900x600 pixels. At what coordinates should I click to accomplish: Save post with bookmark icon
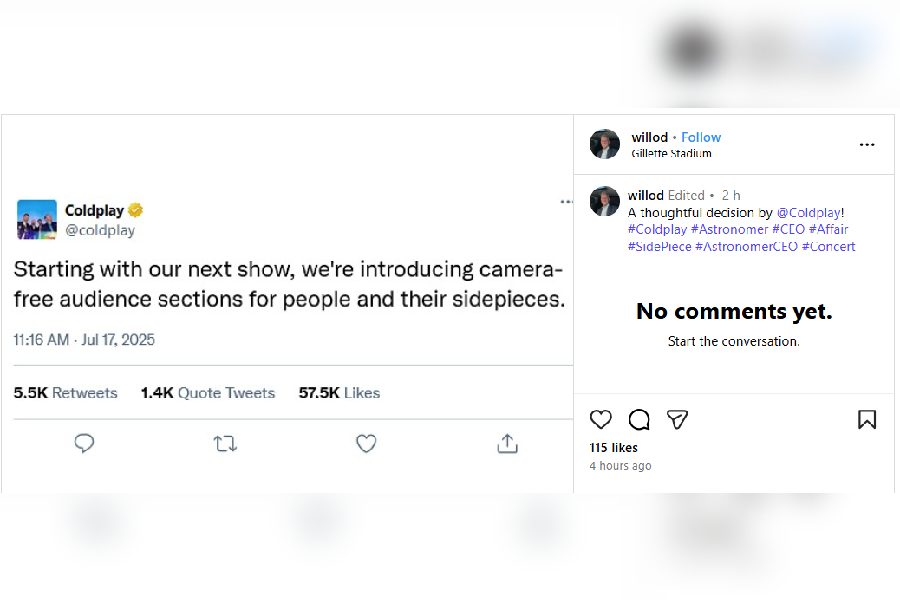[x=867, y=420]
